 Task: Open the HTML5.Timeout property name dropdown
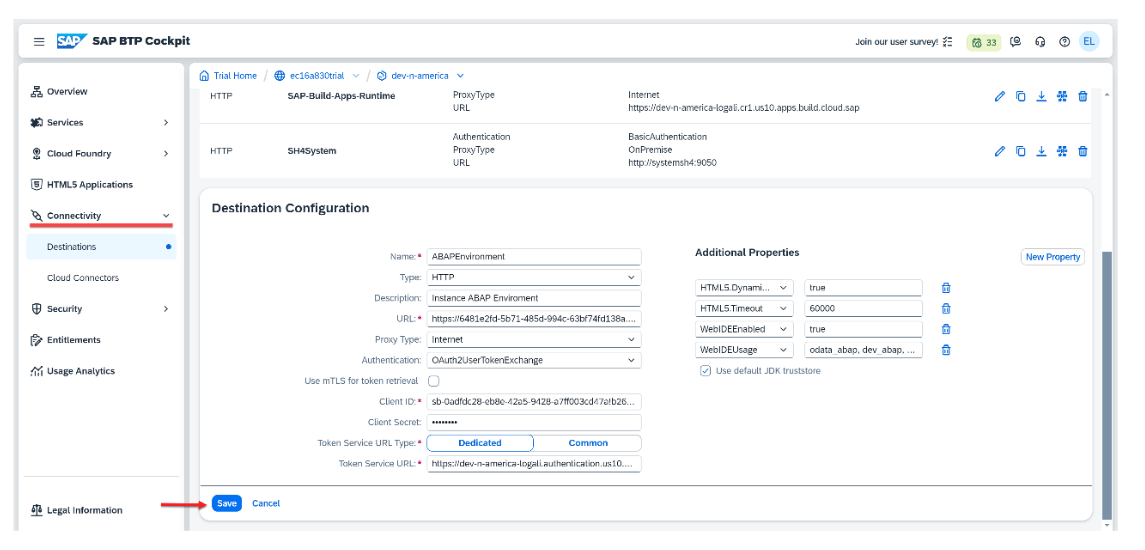point(744,308)
